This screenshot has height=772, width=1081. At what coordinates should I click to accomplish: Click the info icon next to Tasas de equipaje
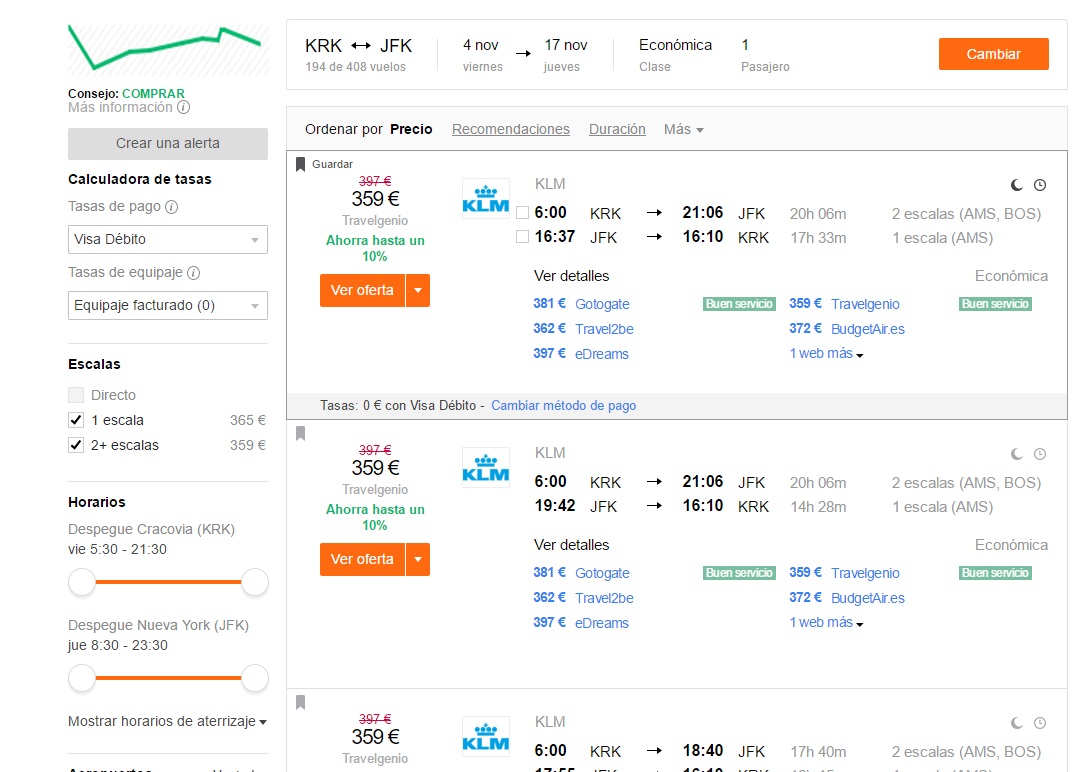194,273
